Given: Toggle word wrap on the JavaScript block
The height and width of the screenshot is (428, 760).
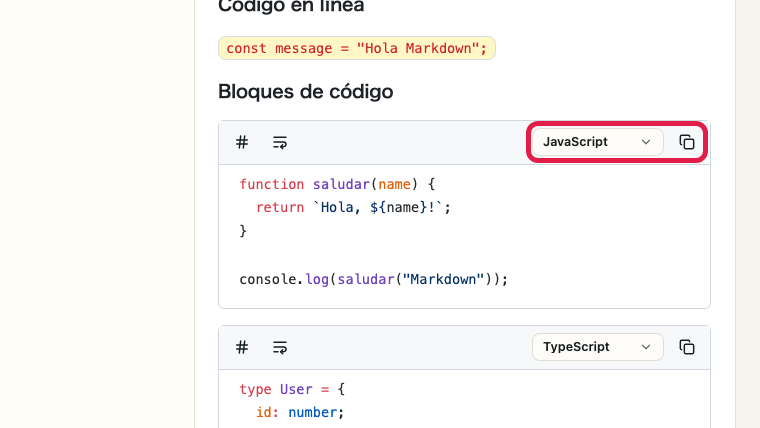Looking at the screenshot, I should click(280, 143).
